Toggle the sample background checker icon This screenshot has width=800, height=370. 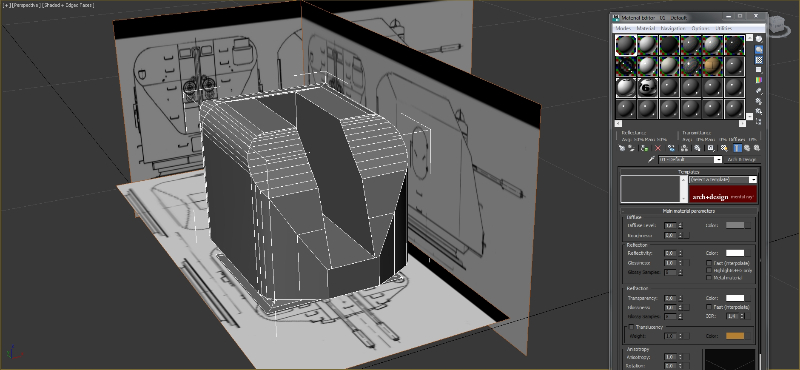click(x=759, y=60)
